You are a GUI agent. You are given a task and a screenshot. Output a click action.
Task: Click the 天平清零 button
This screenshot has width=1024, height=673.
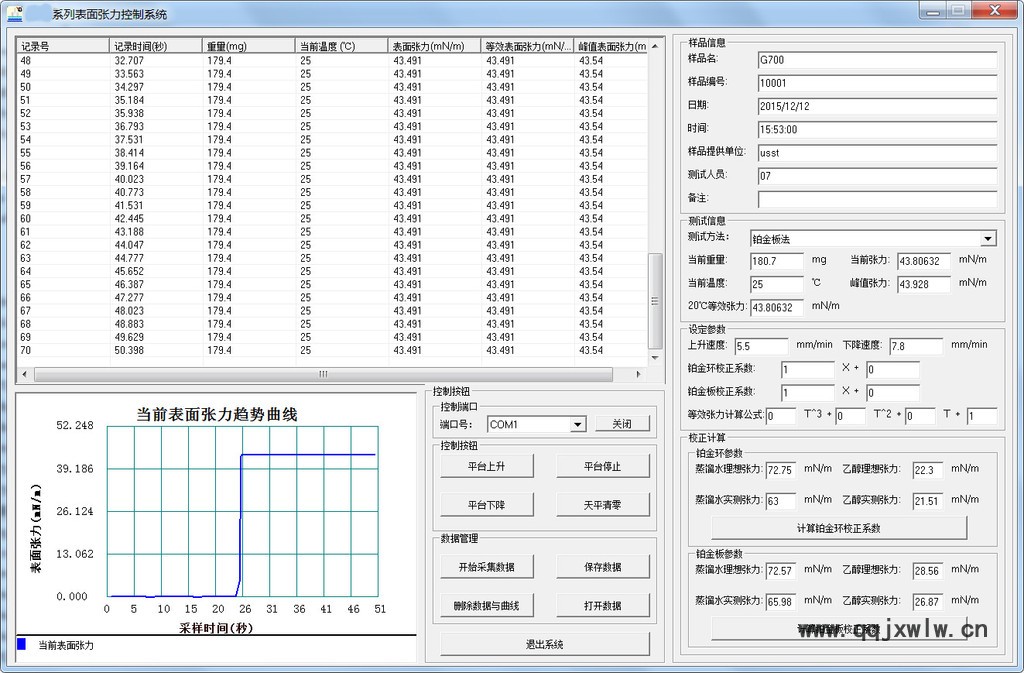click(x=603, y=505)
